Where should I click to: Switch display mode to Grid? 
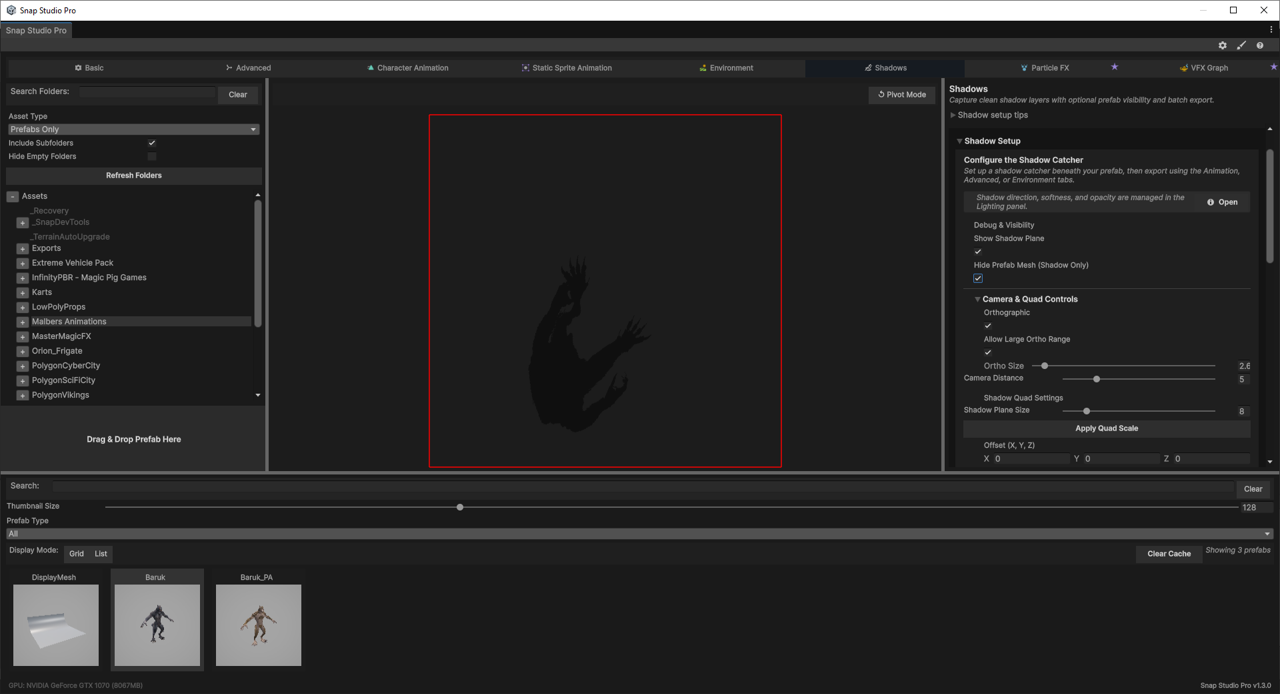pos(76,554)
